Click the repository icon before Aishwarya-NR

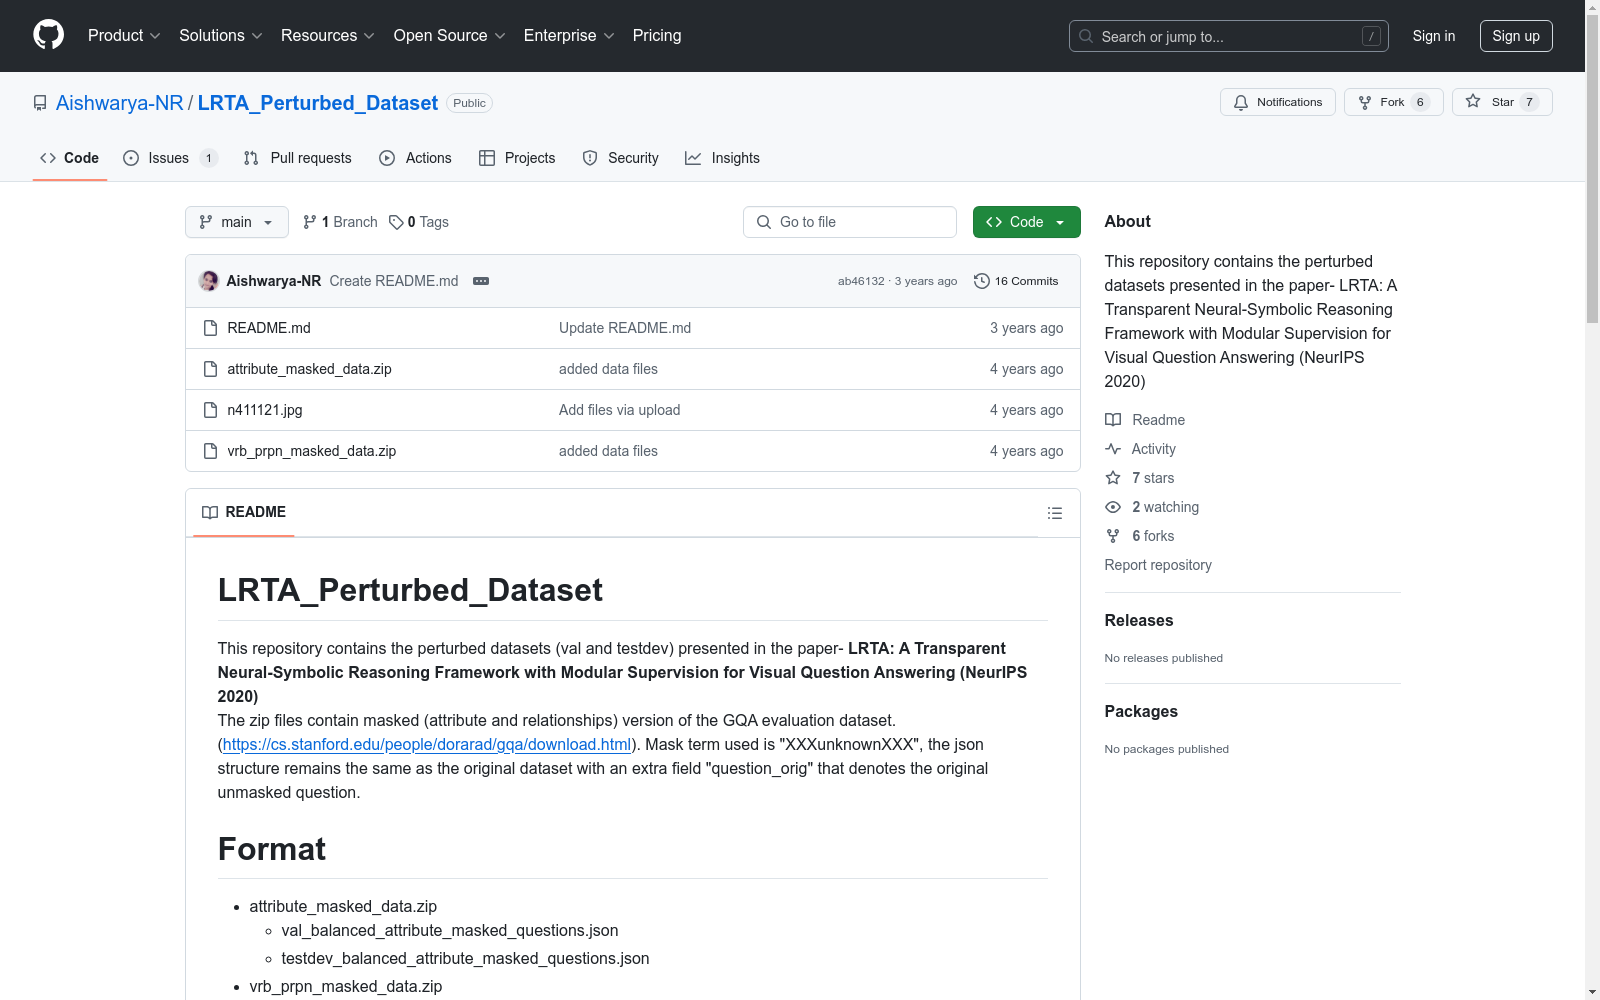40,103
